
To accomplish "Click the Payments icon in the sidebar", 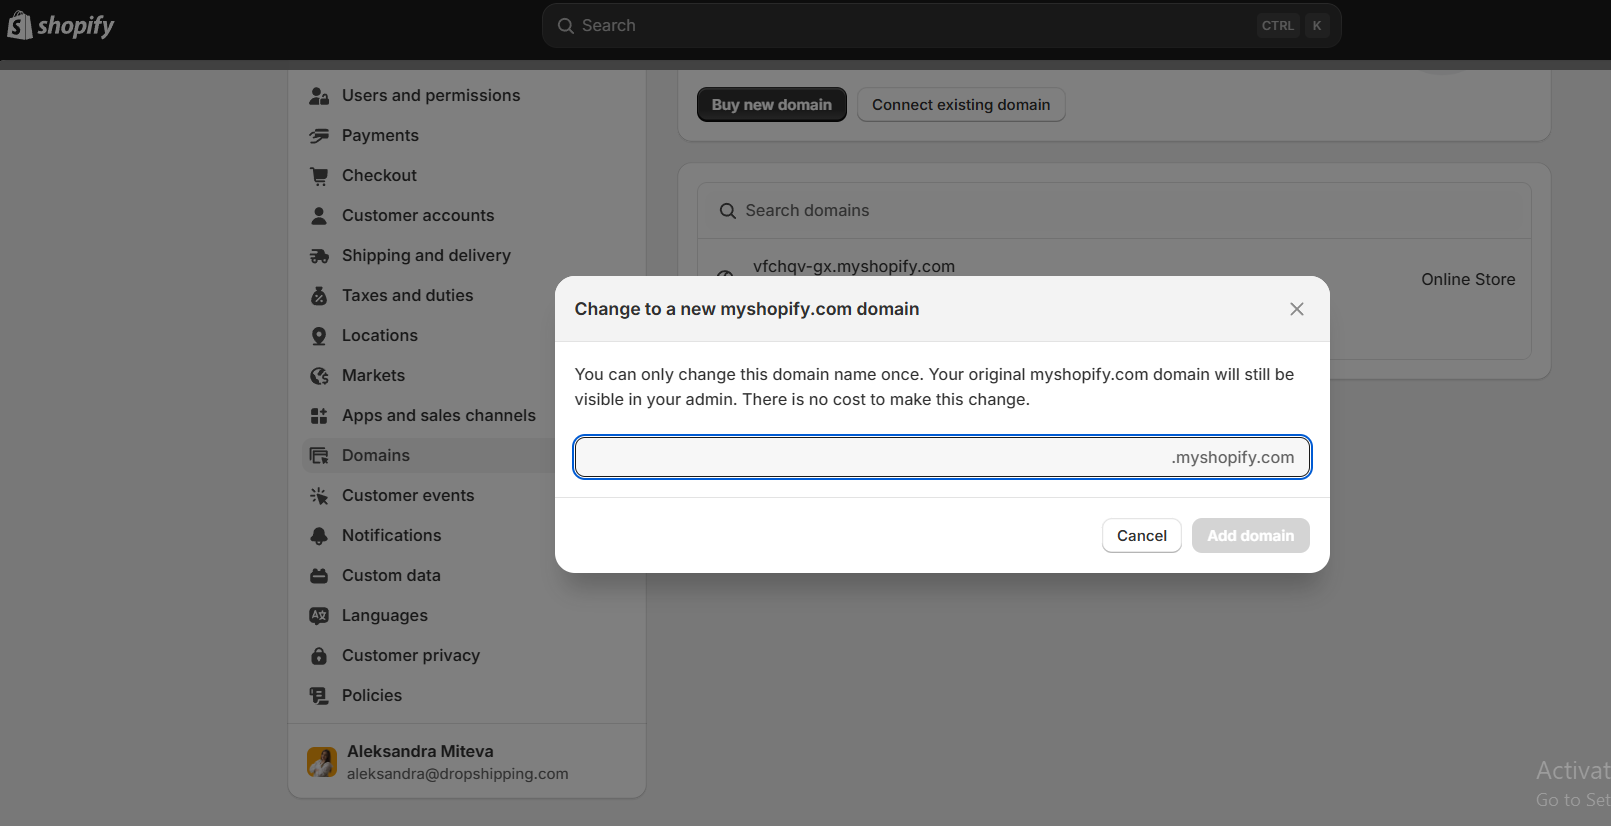I will tap(319, 136).
